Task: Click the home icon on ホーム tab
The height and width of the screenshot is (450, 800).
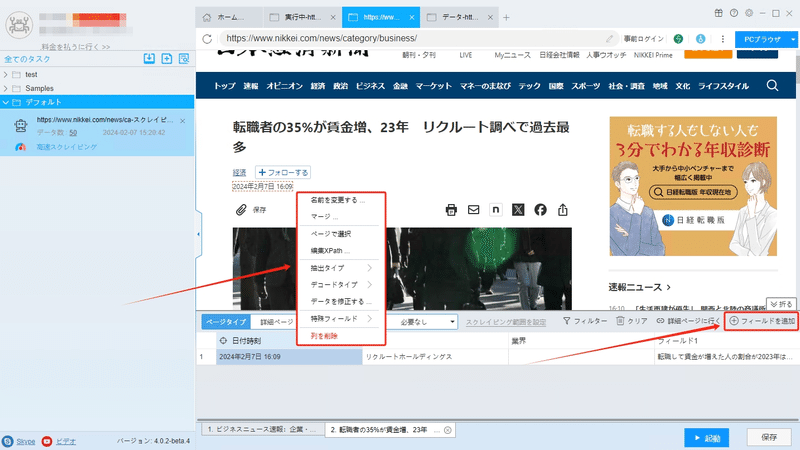Action: [207, 17]
